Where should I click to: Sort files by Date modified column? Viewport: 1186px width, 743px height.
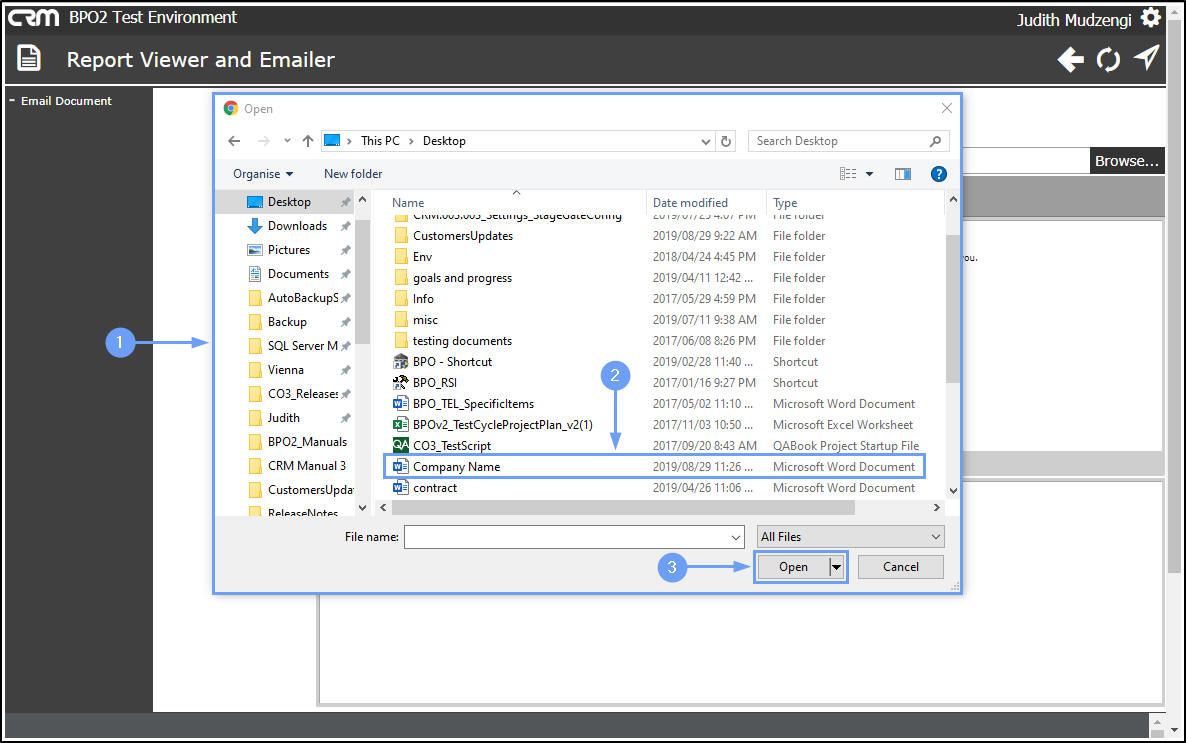tap(690, 203)
